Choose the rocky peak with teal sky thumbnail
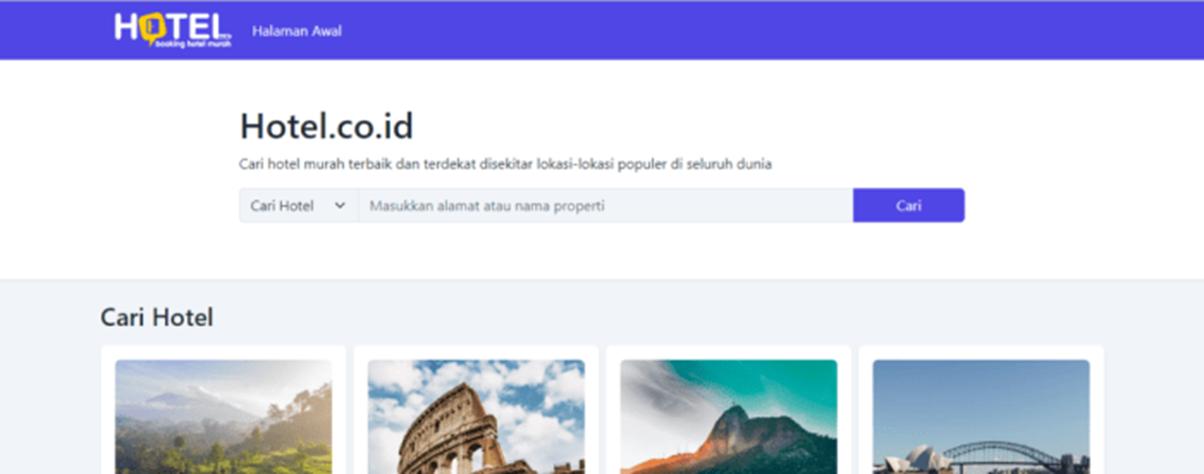The image size is (1204, 474). click(728, 420)
